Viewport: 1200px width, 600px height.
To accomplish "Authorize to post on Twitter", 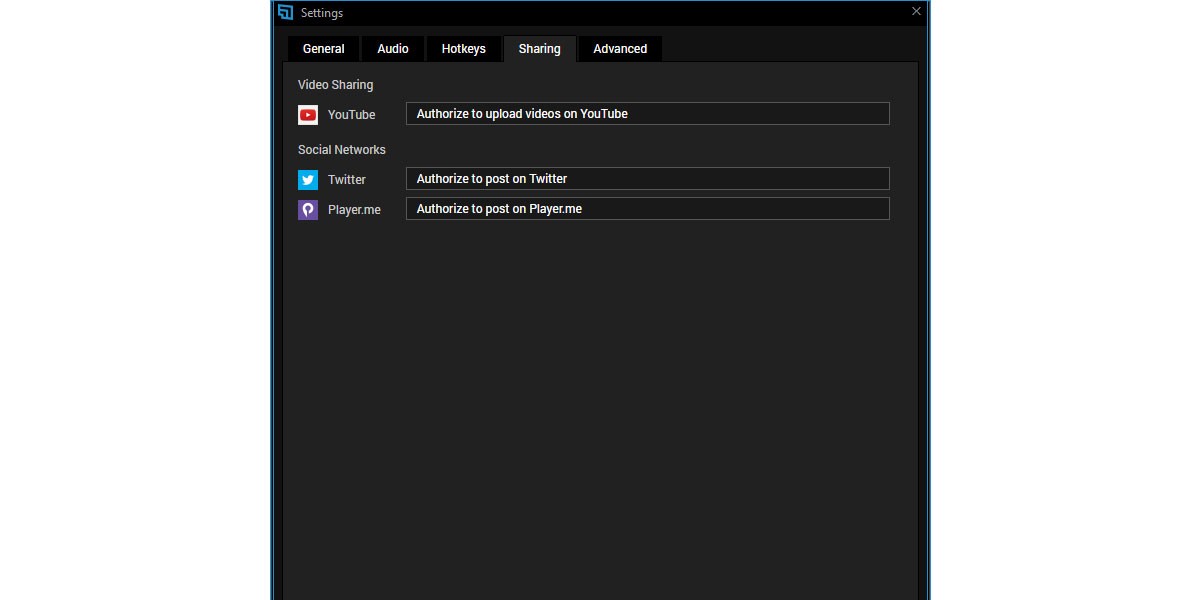I will (x=647, y=178).
